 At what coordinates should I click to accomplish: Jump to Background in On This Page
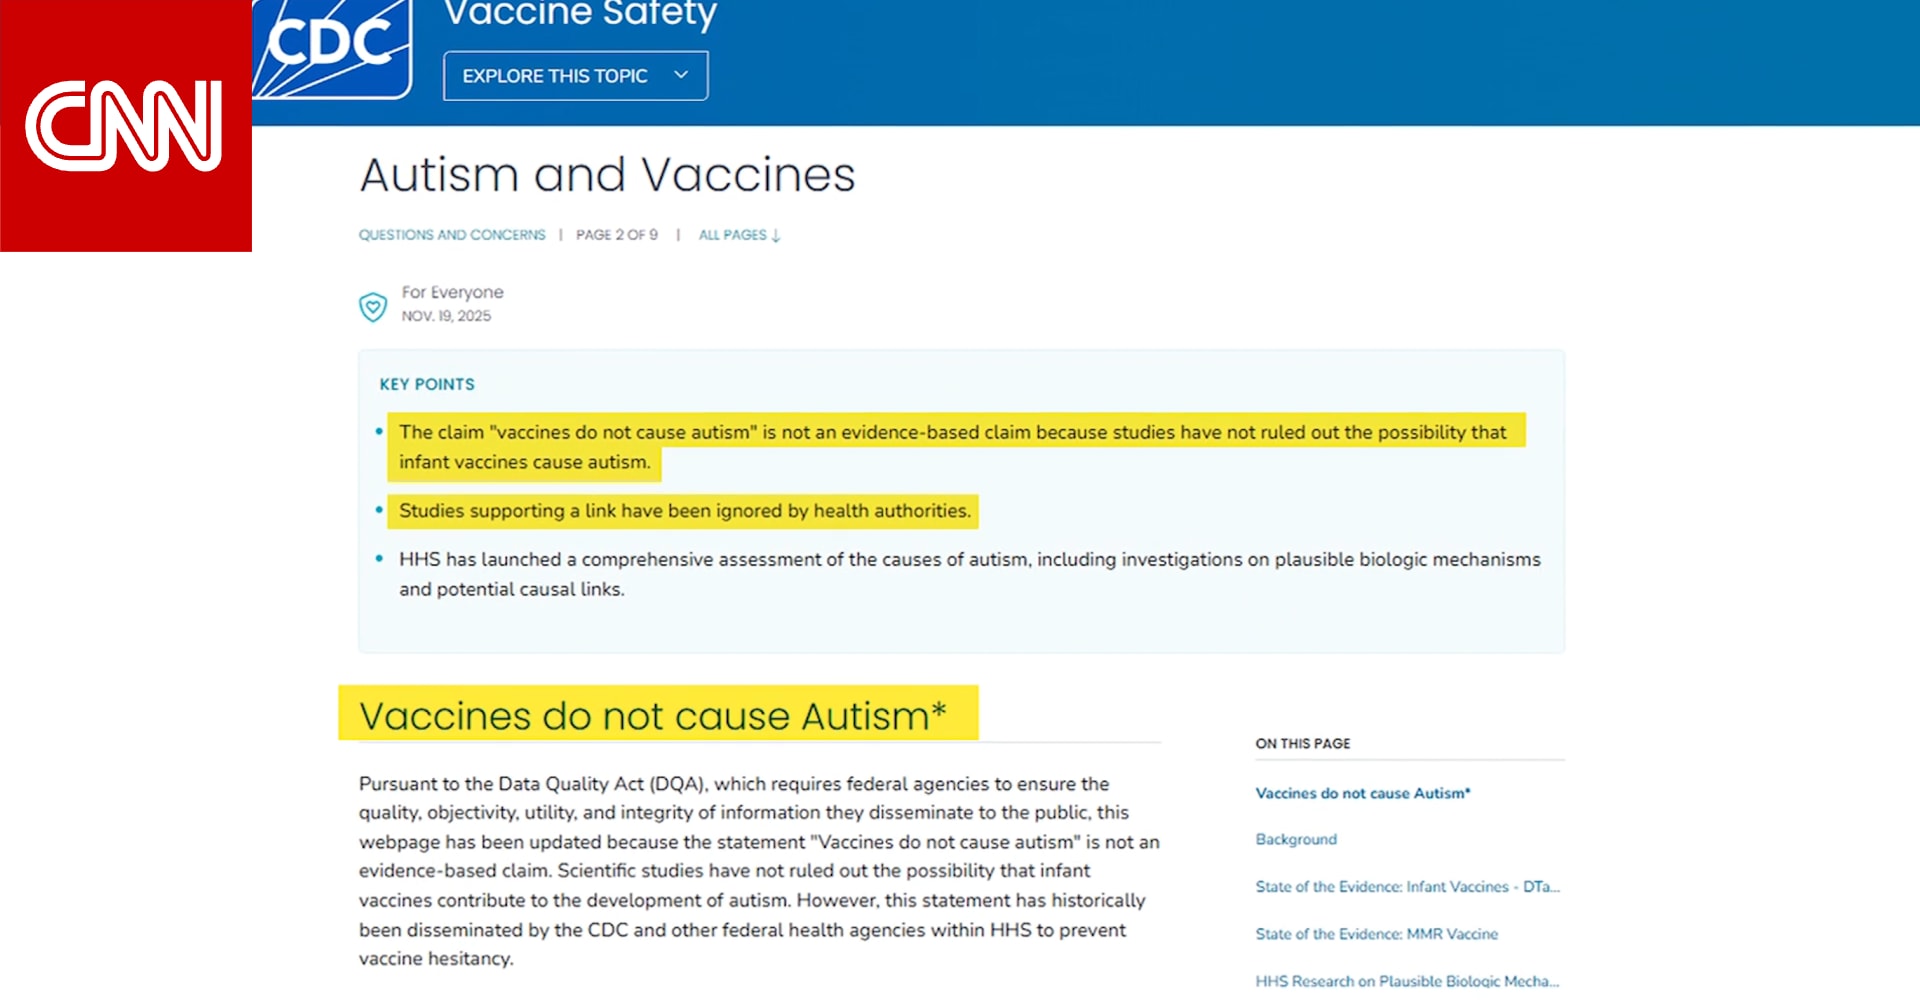1296,839
